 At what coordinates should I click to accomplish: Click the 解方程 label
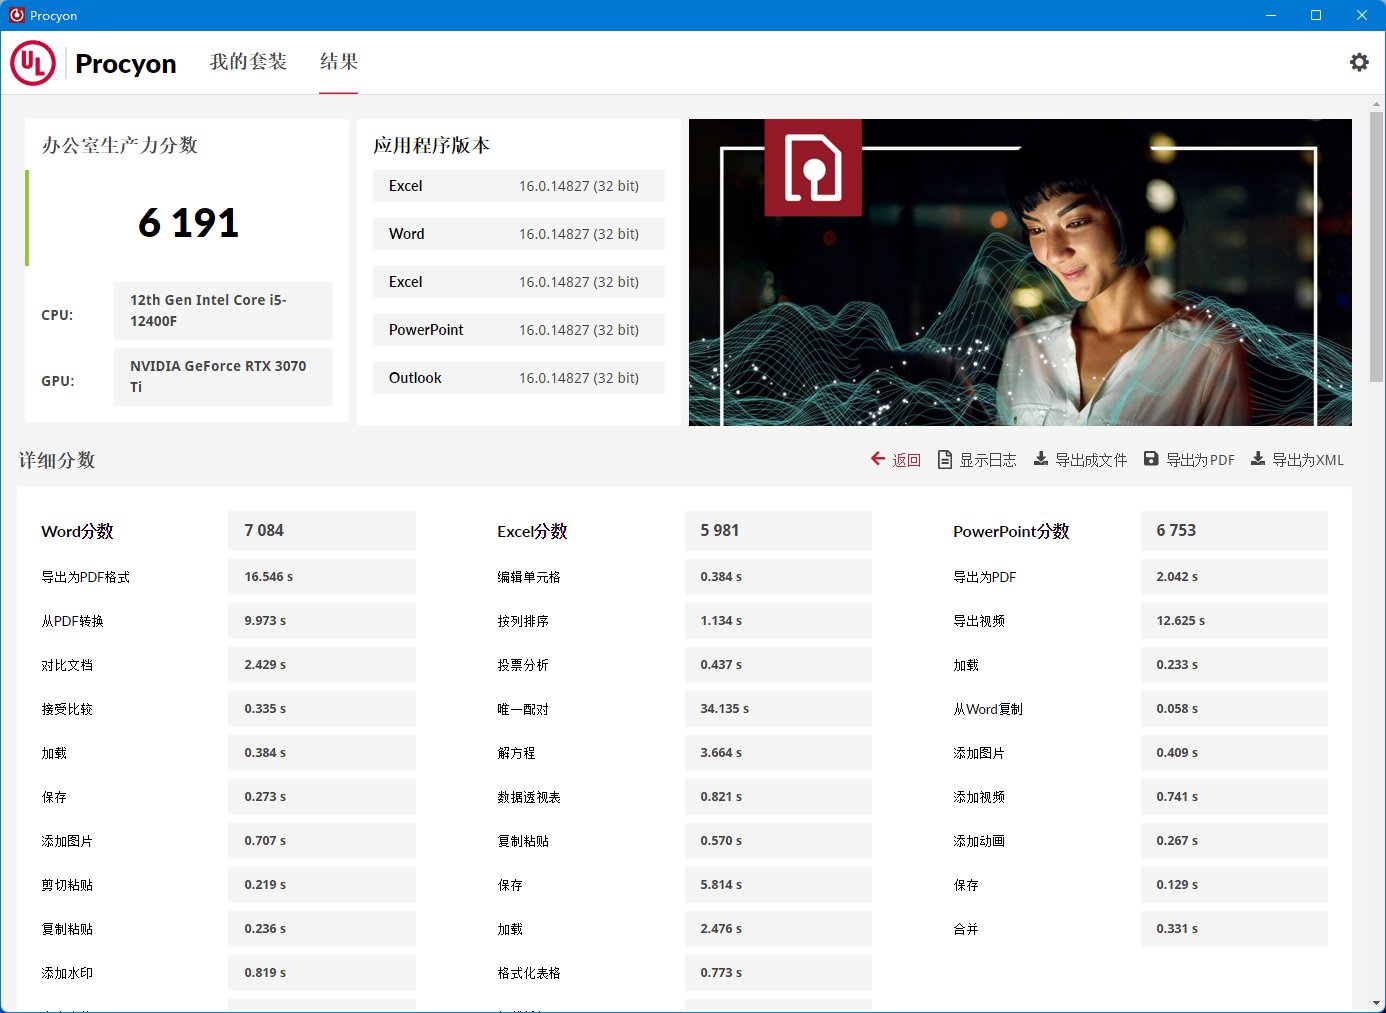[516, 753]
